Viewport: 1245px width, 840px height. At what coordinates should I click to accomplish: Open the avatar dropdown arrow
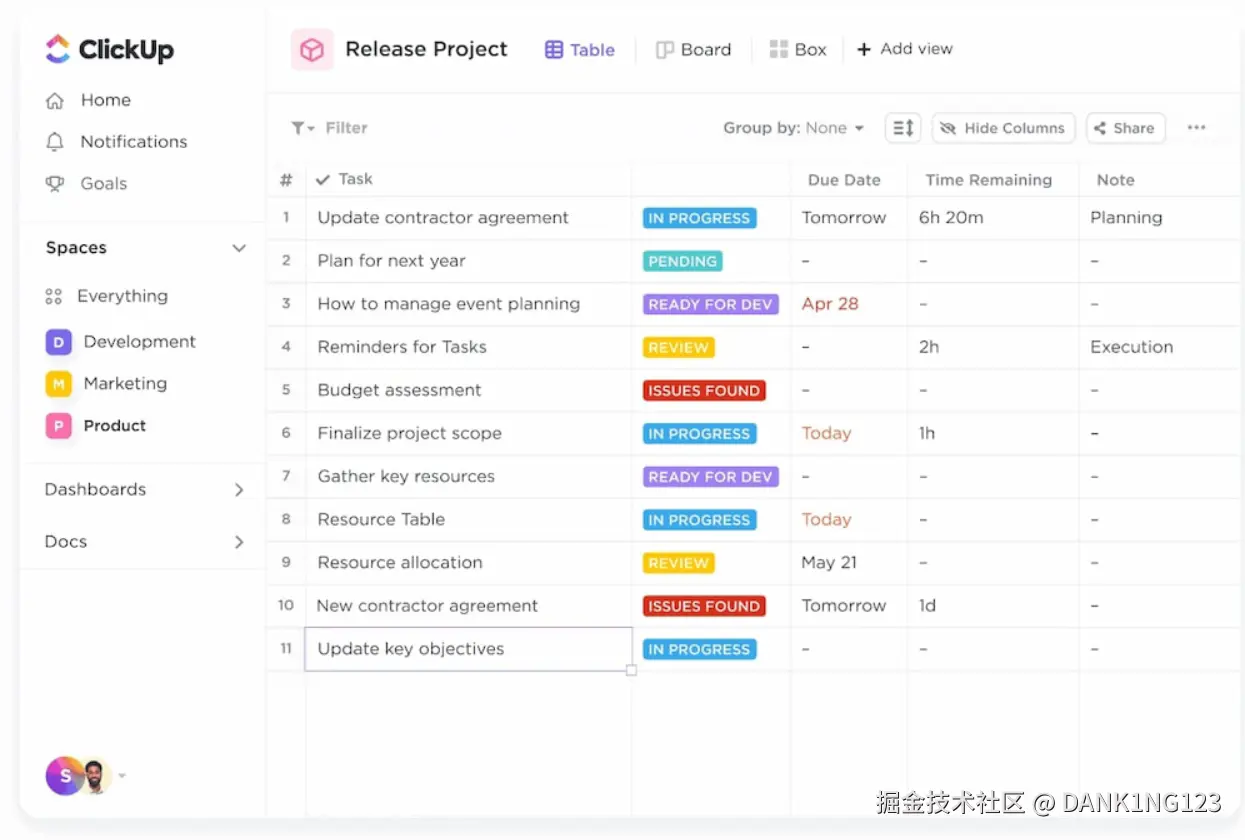[122, 776]
